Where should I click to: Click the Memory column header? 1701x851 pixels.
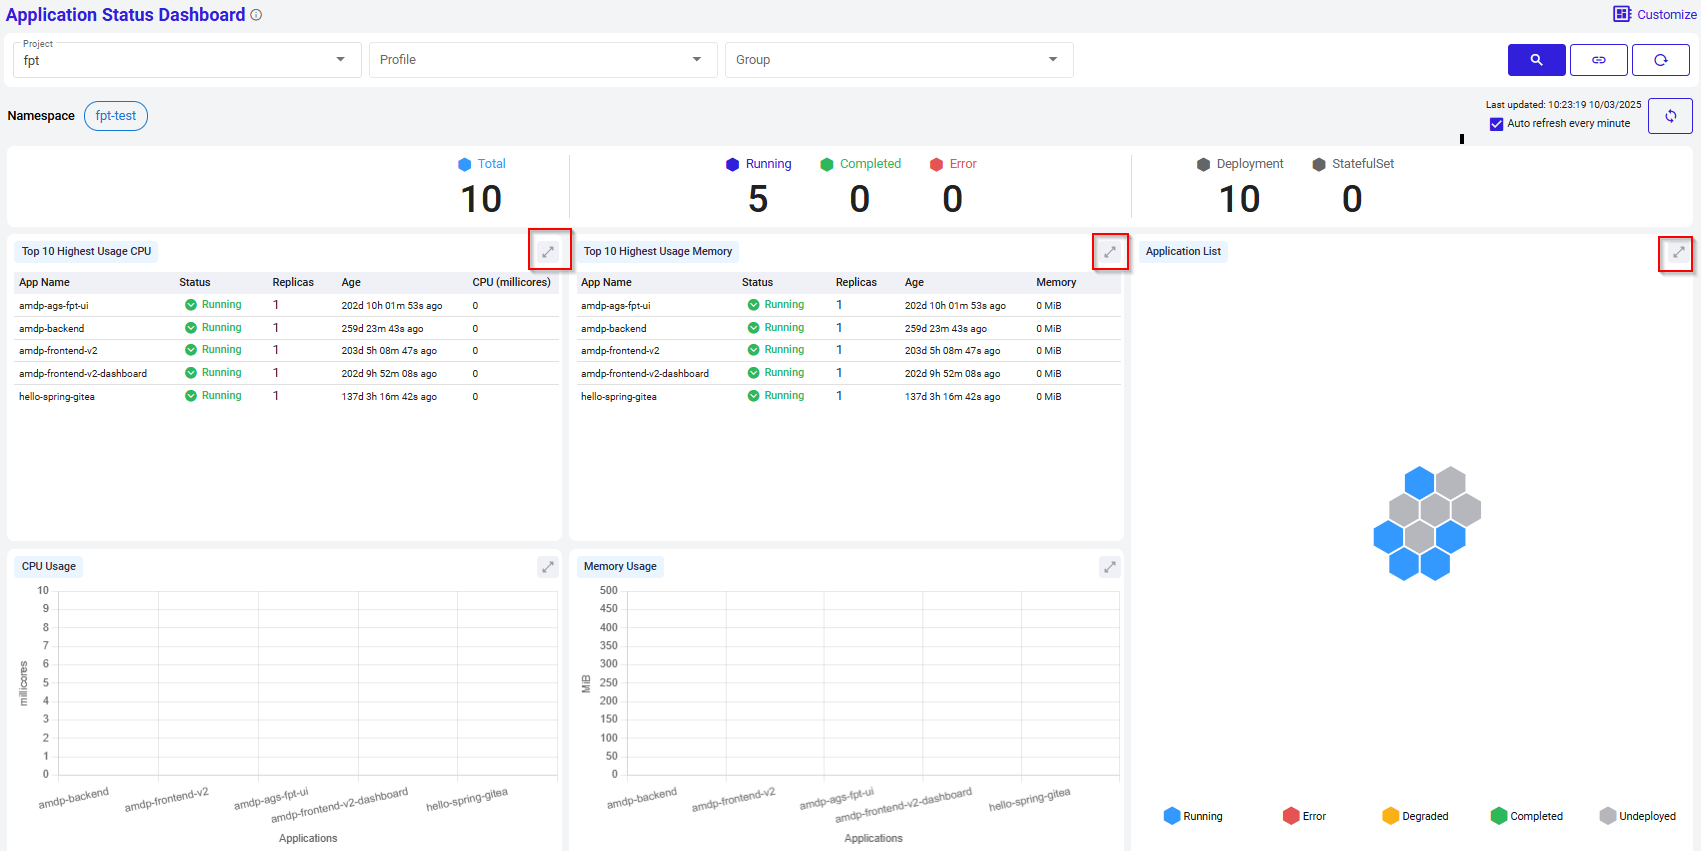click(1056, 282)
